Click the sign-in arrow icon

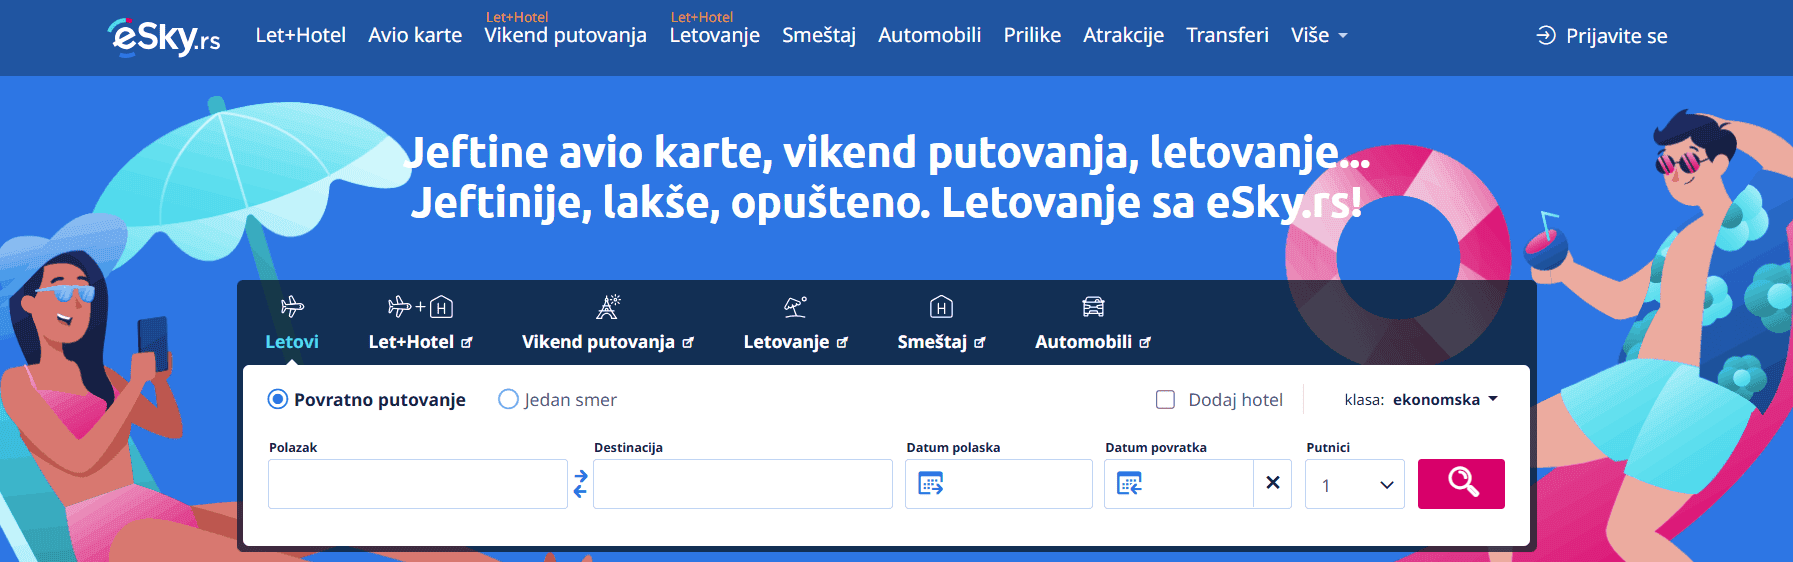[1546, 36]
